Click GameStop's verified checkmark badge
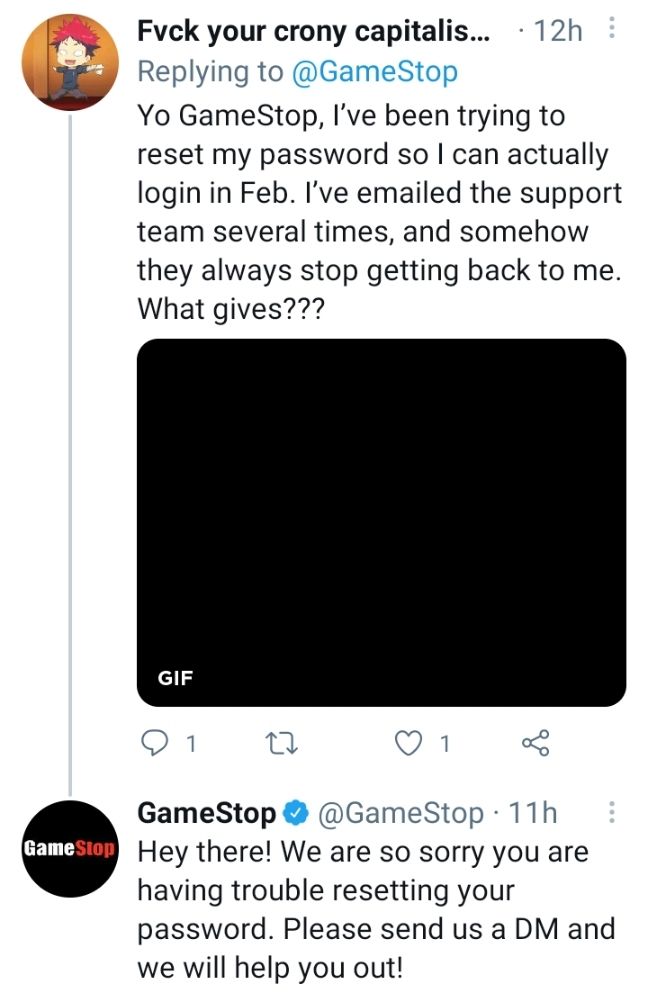 293,813
